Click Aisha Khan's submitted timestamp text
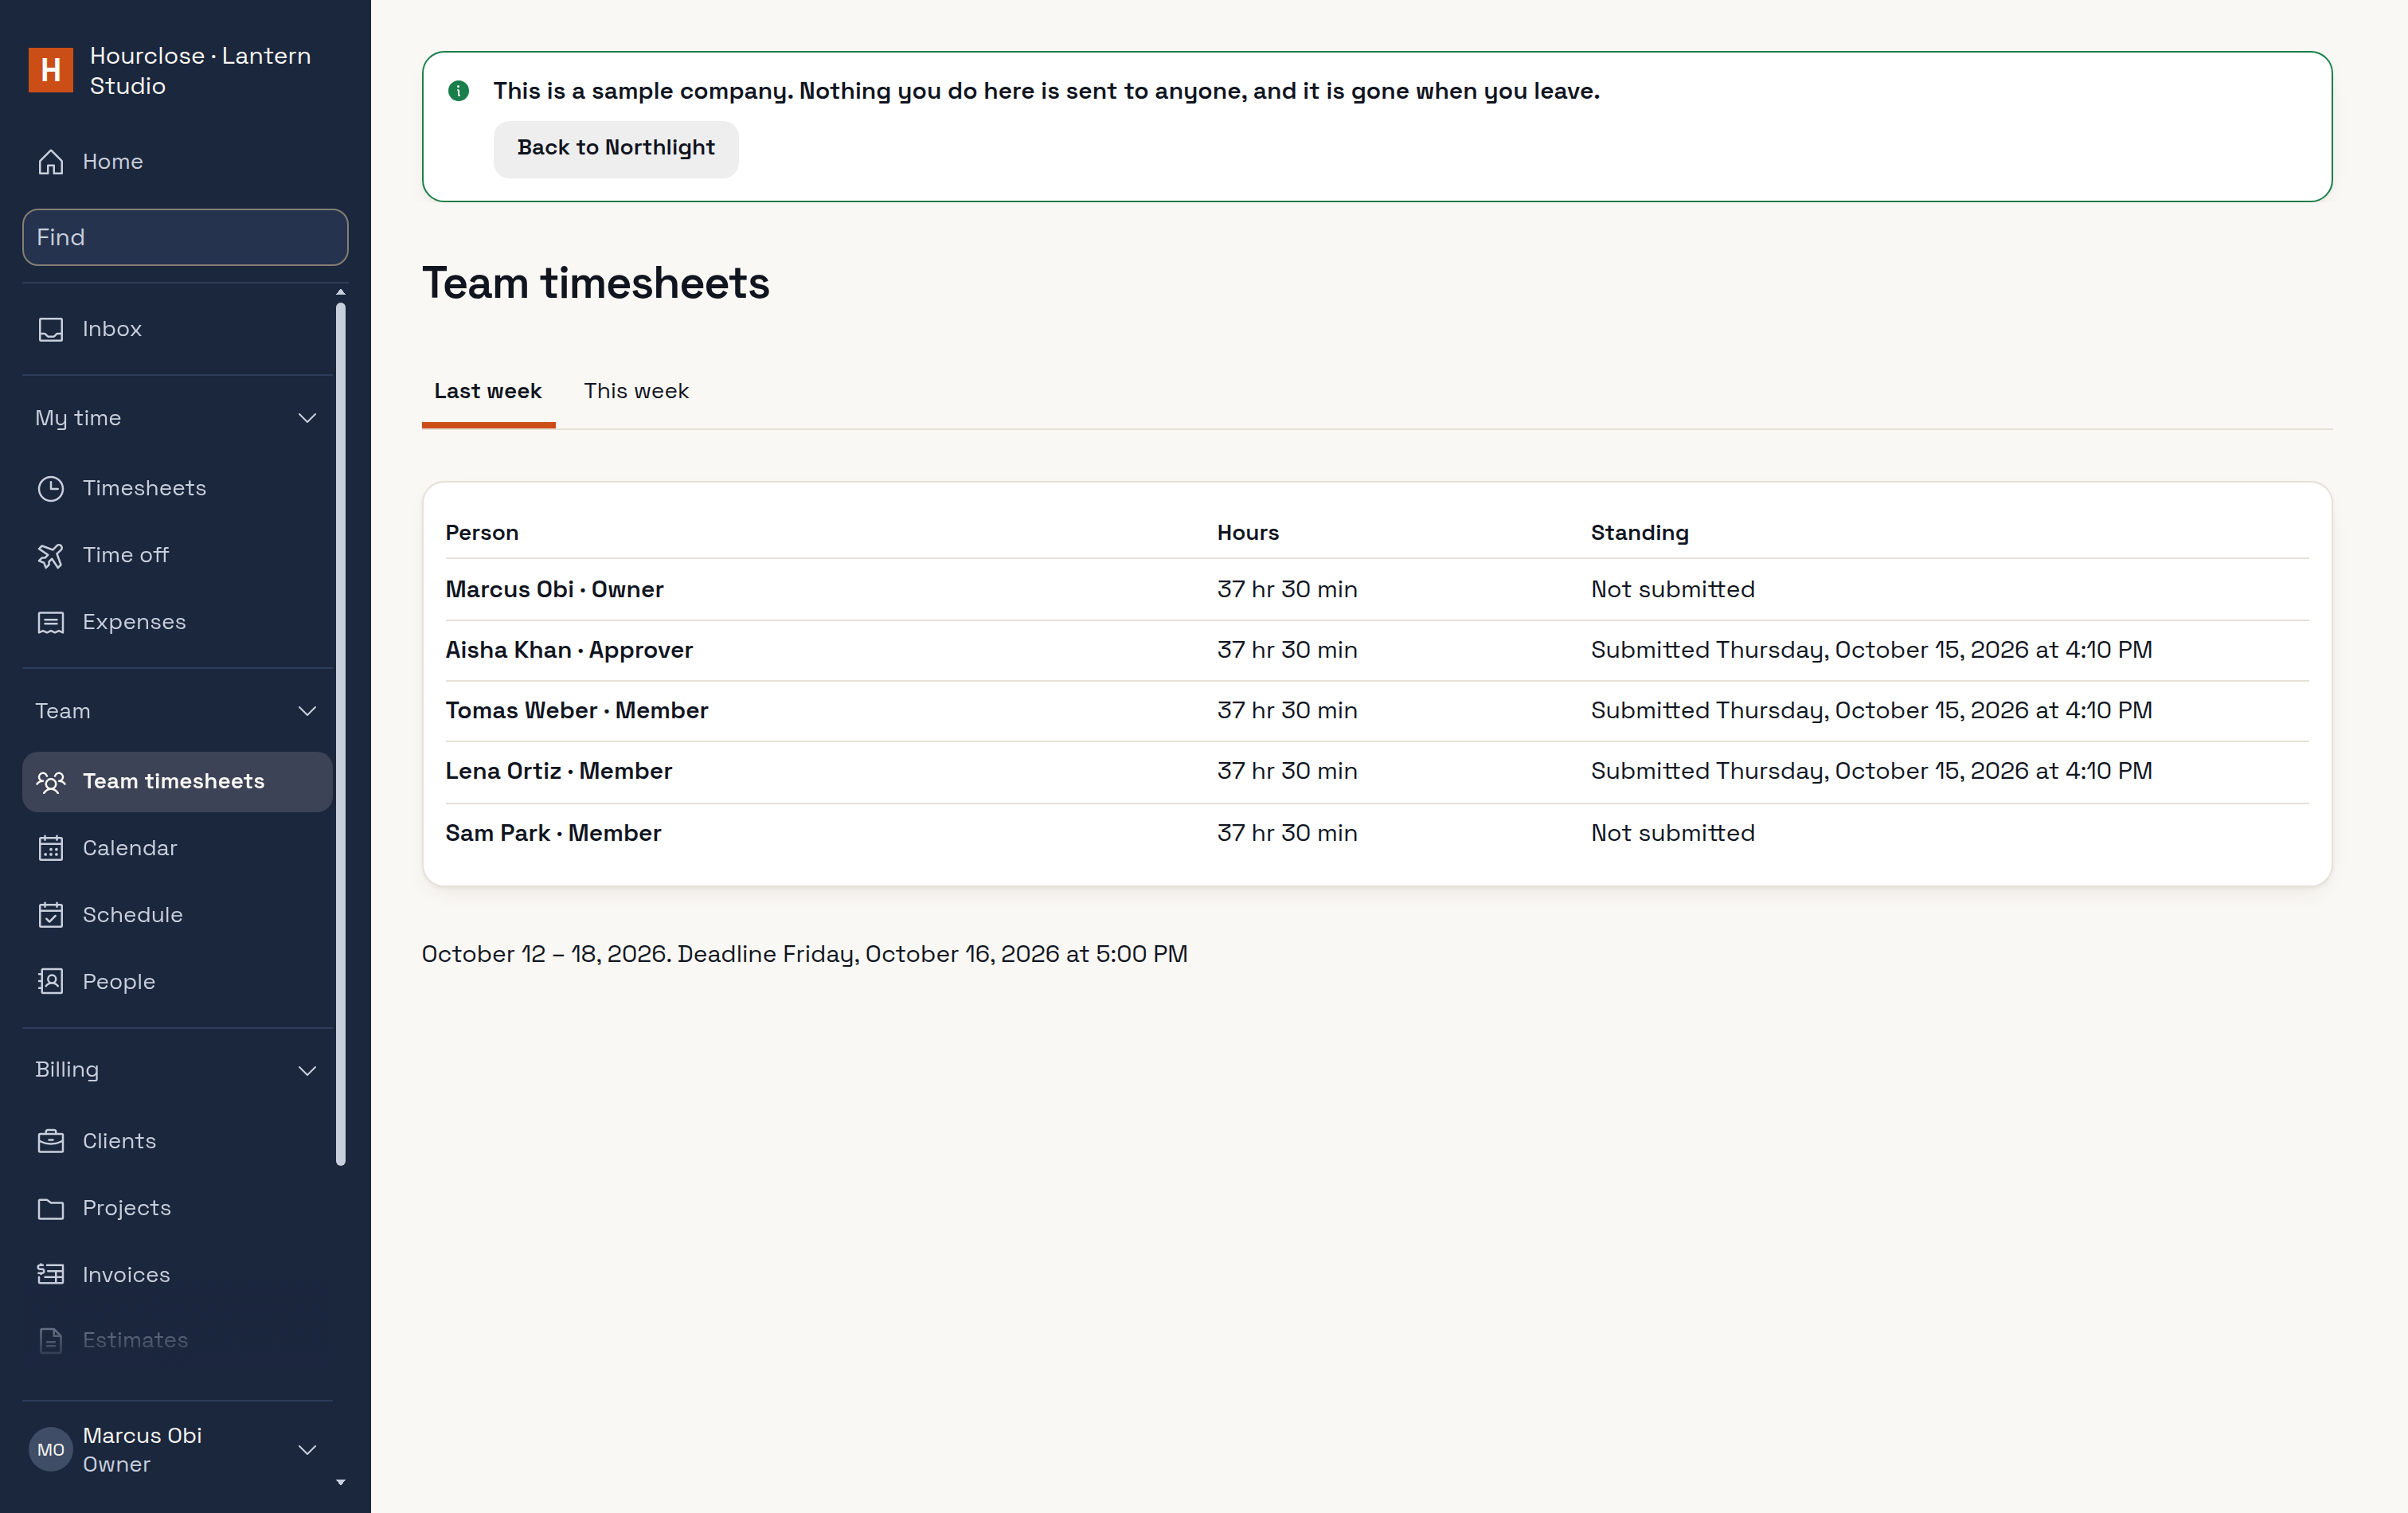Image resolution: width=2408 pixels, height=1513 pixels. tap(1872, 651)
